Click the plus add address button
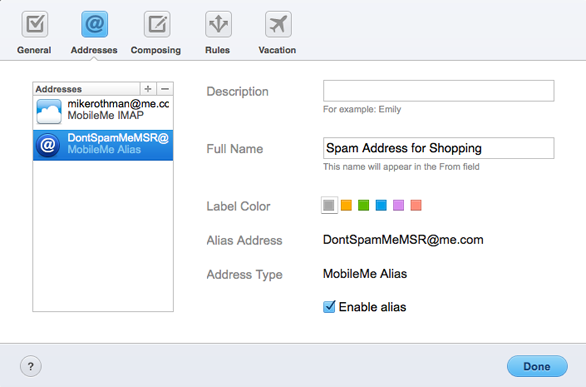Screen dimensions: 586x387 tap(148, 89)
